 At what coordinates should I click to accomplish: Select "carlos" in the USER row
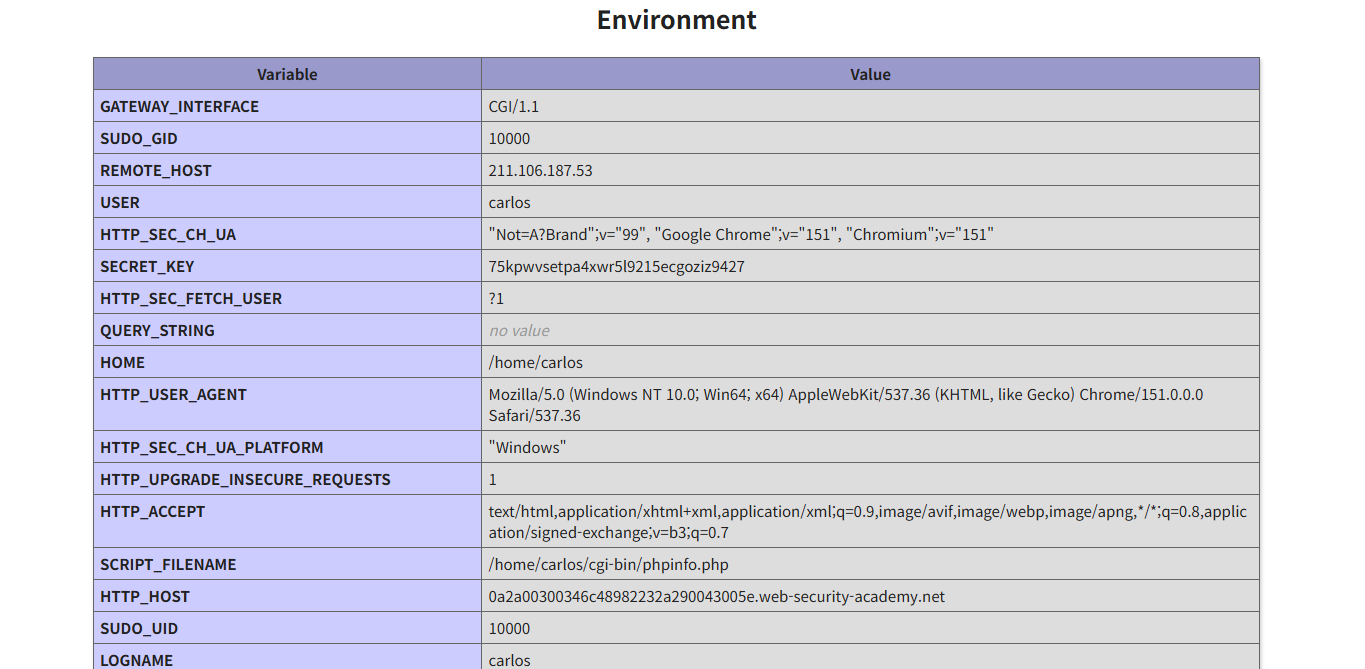point(510,202)
